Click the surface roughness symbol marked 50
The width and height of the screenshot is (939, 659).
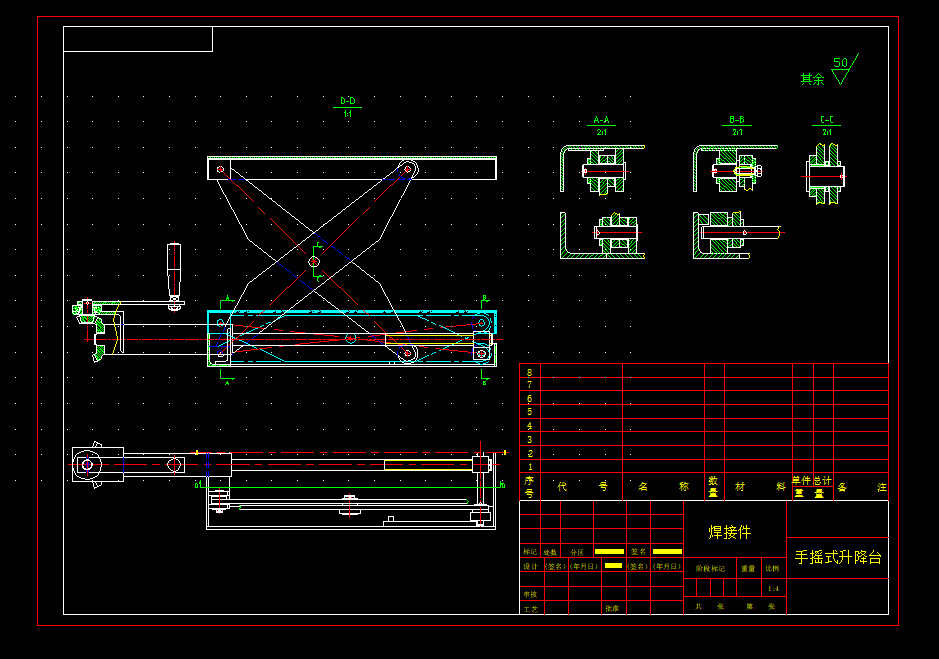point(844,69)
